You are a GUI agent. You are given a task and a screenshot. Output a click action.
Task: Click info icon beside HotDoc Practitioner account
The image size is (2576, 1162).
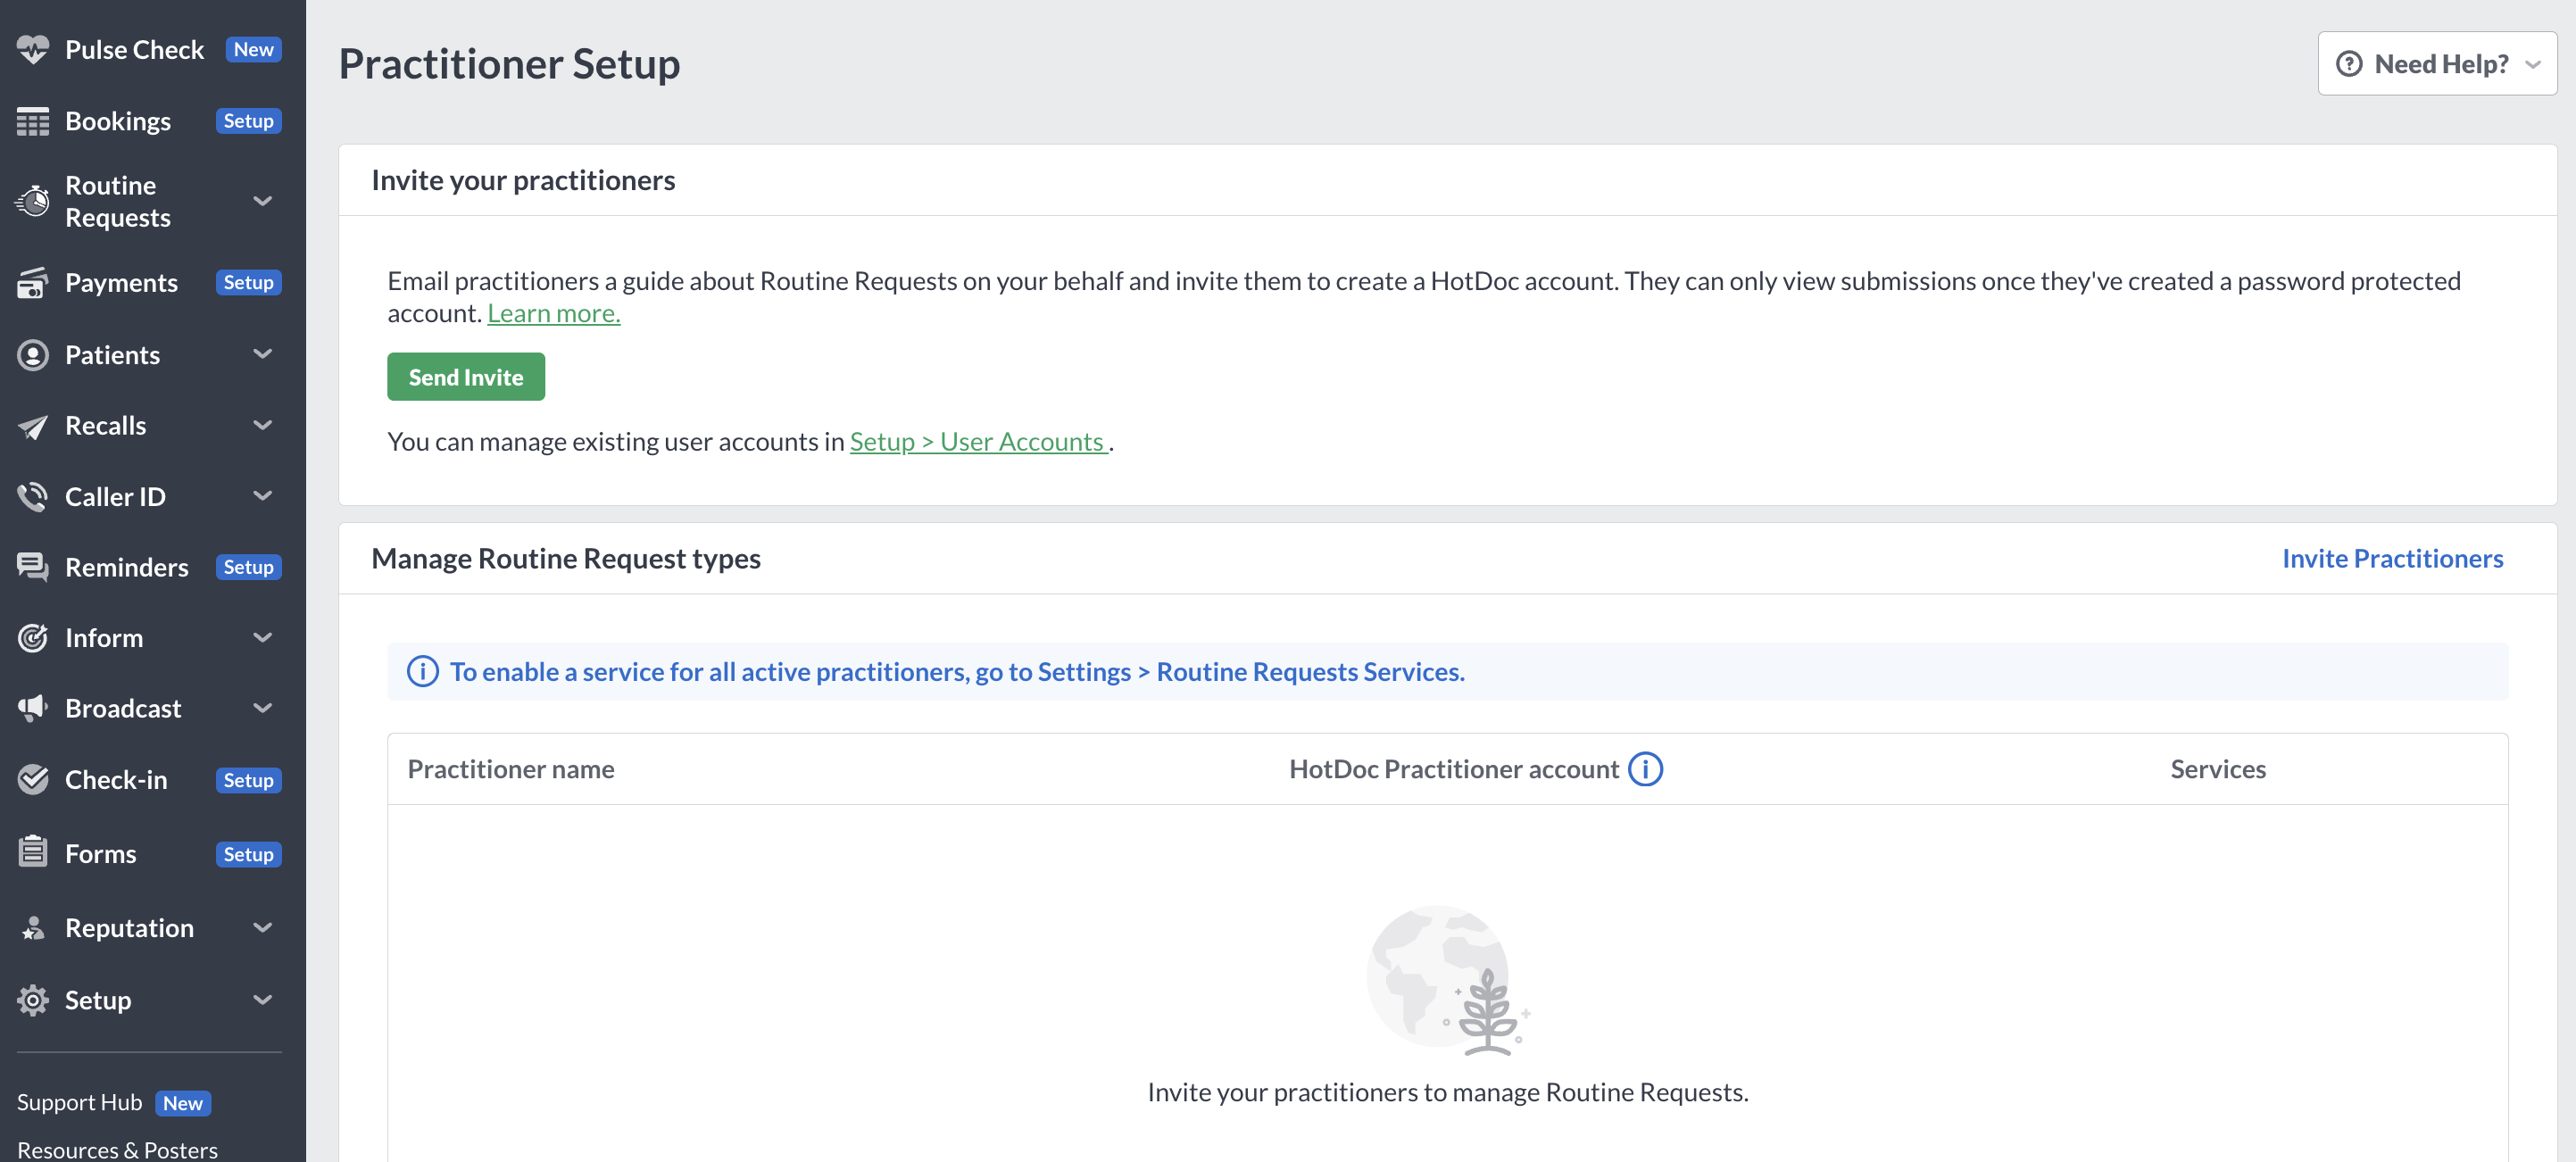(1645, 769)
